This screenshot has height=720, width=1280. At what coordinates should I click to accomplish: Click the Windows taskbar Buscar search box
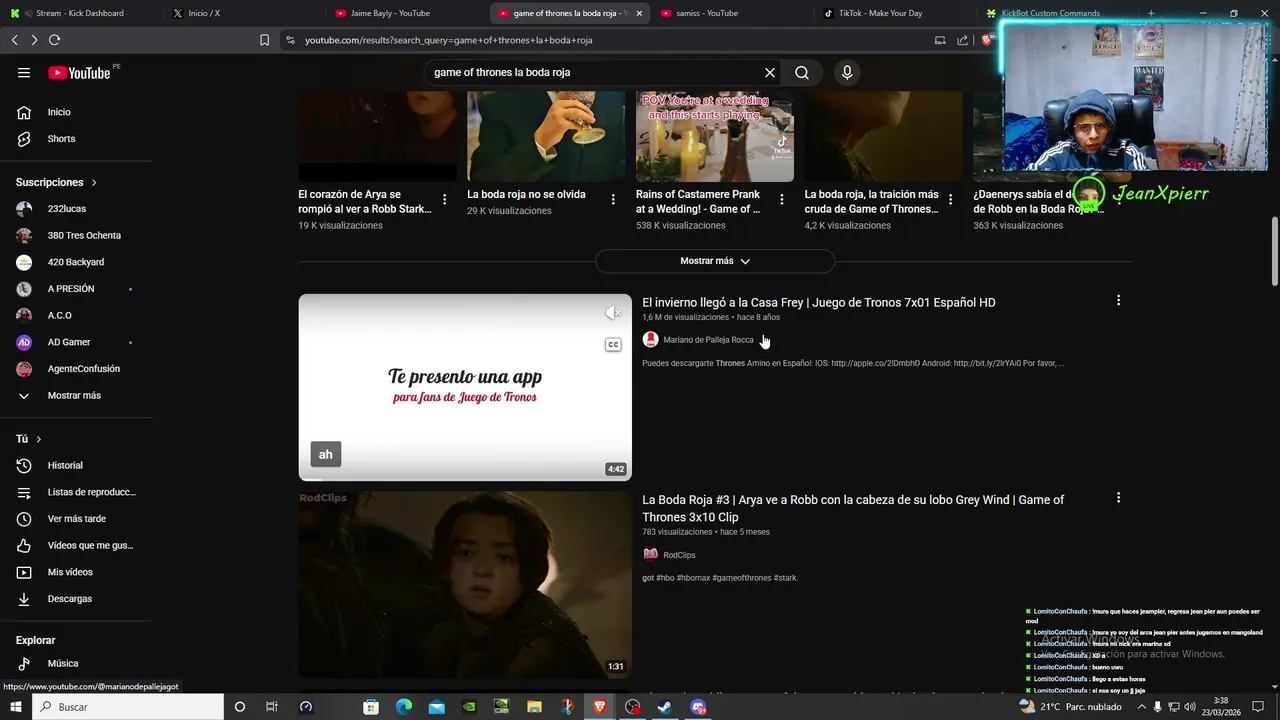click(128, 707)
